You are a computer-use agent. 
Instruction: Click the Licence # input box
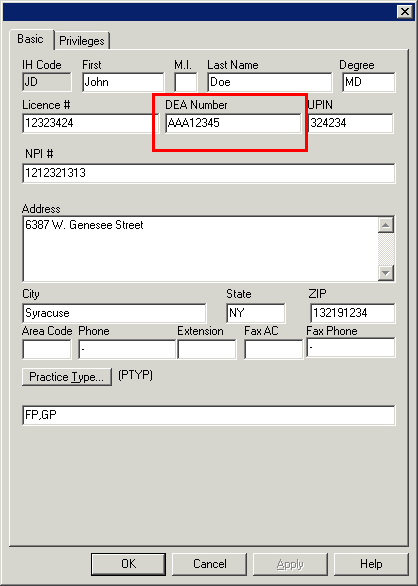point(91,123)
